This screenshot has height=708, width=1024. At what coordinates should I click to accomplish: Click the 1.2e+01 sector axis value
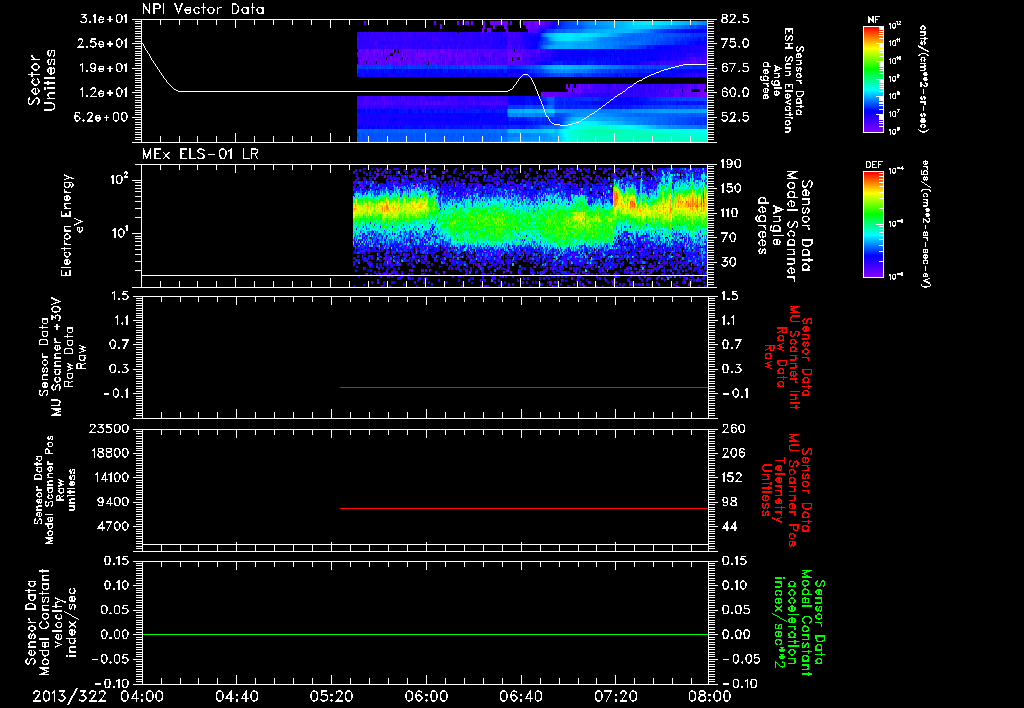click(103, 93)
